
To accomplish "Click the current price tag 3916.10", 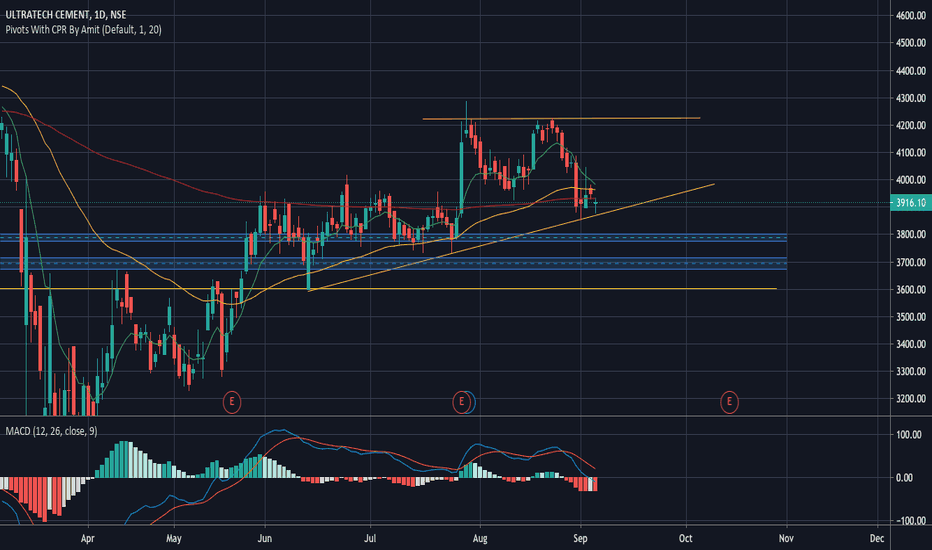I will [911, 203].
